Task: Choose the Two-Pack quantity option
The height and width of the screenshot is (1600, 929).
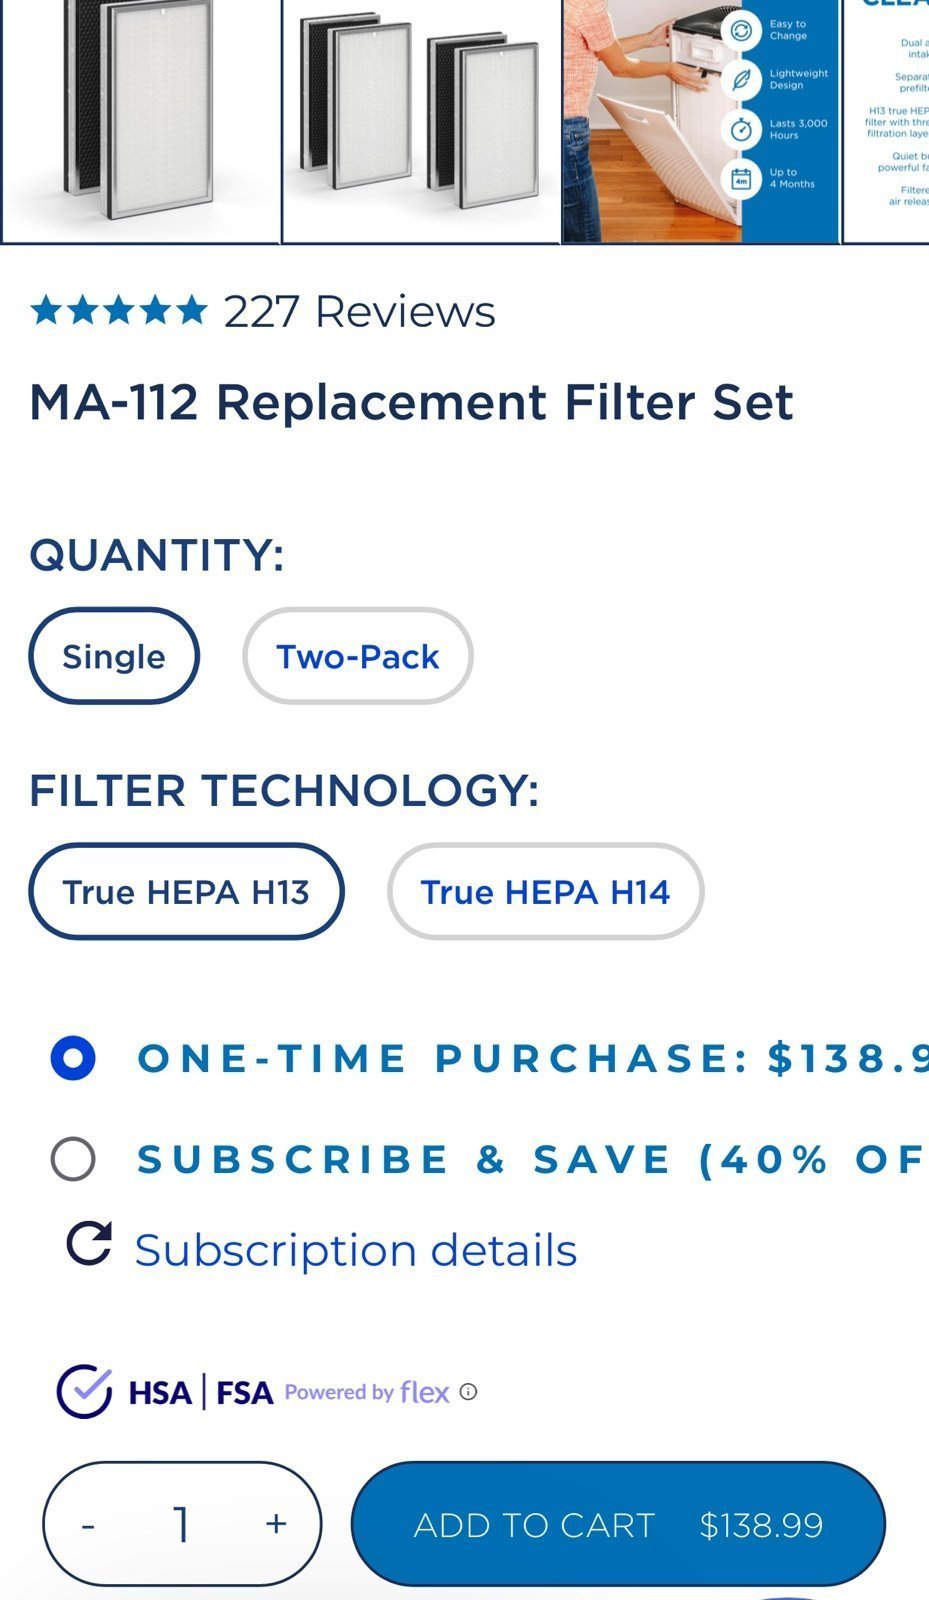Action: tap(358, 656)
